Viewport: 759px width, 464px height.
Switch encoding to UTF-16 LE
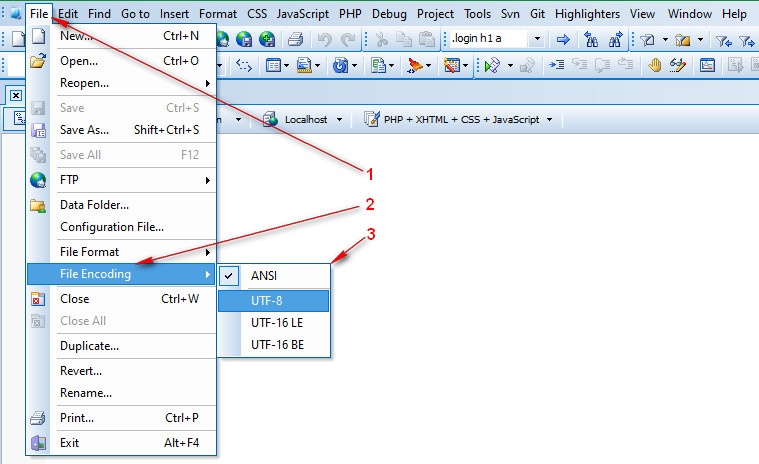point(276,323)
